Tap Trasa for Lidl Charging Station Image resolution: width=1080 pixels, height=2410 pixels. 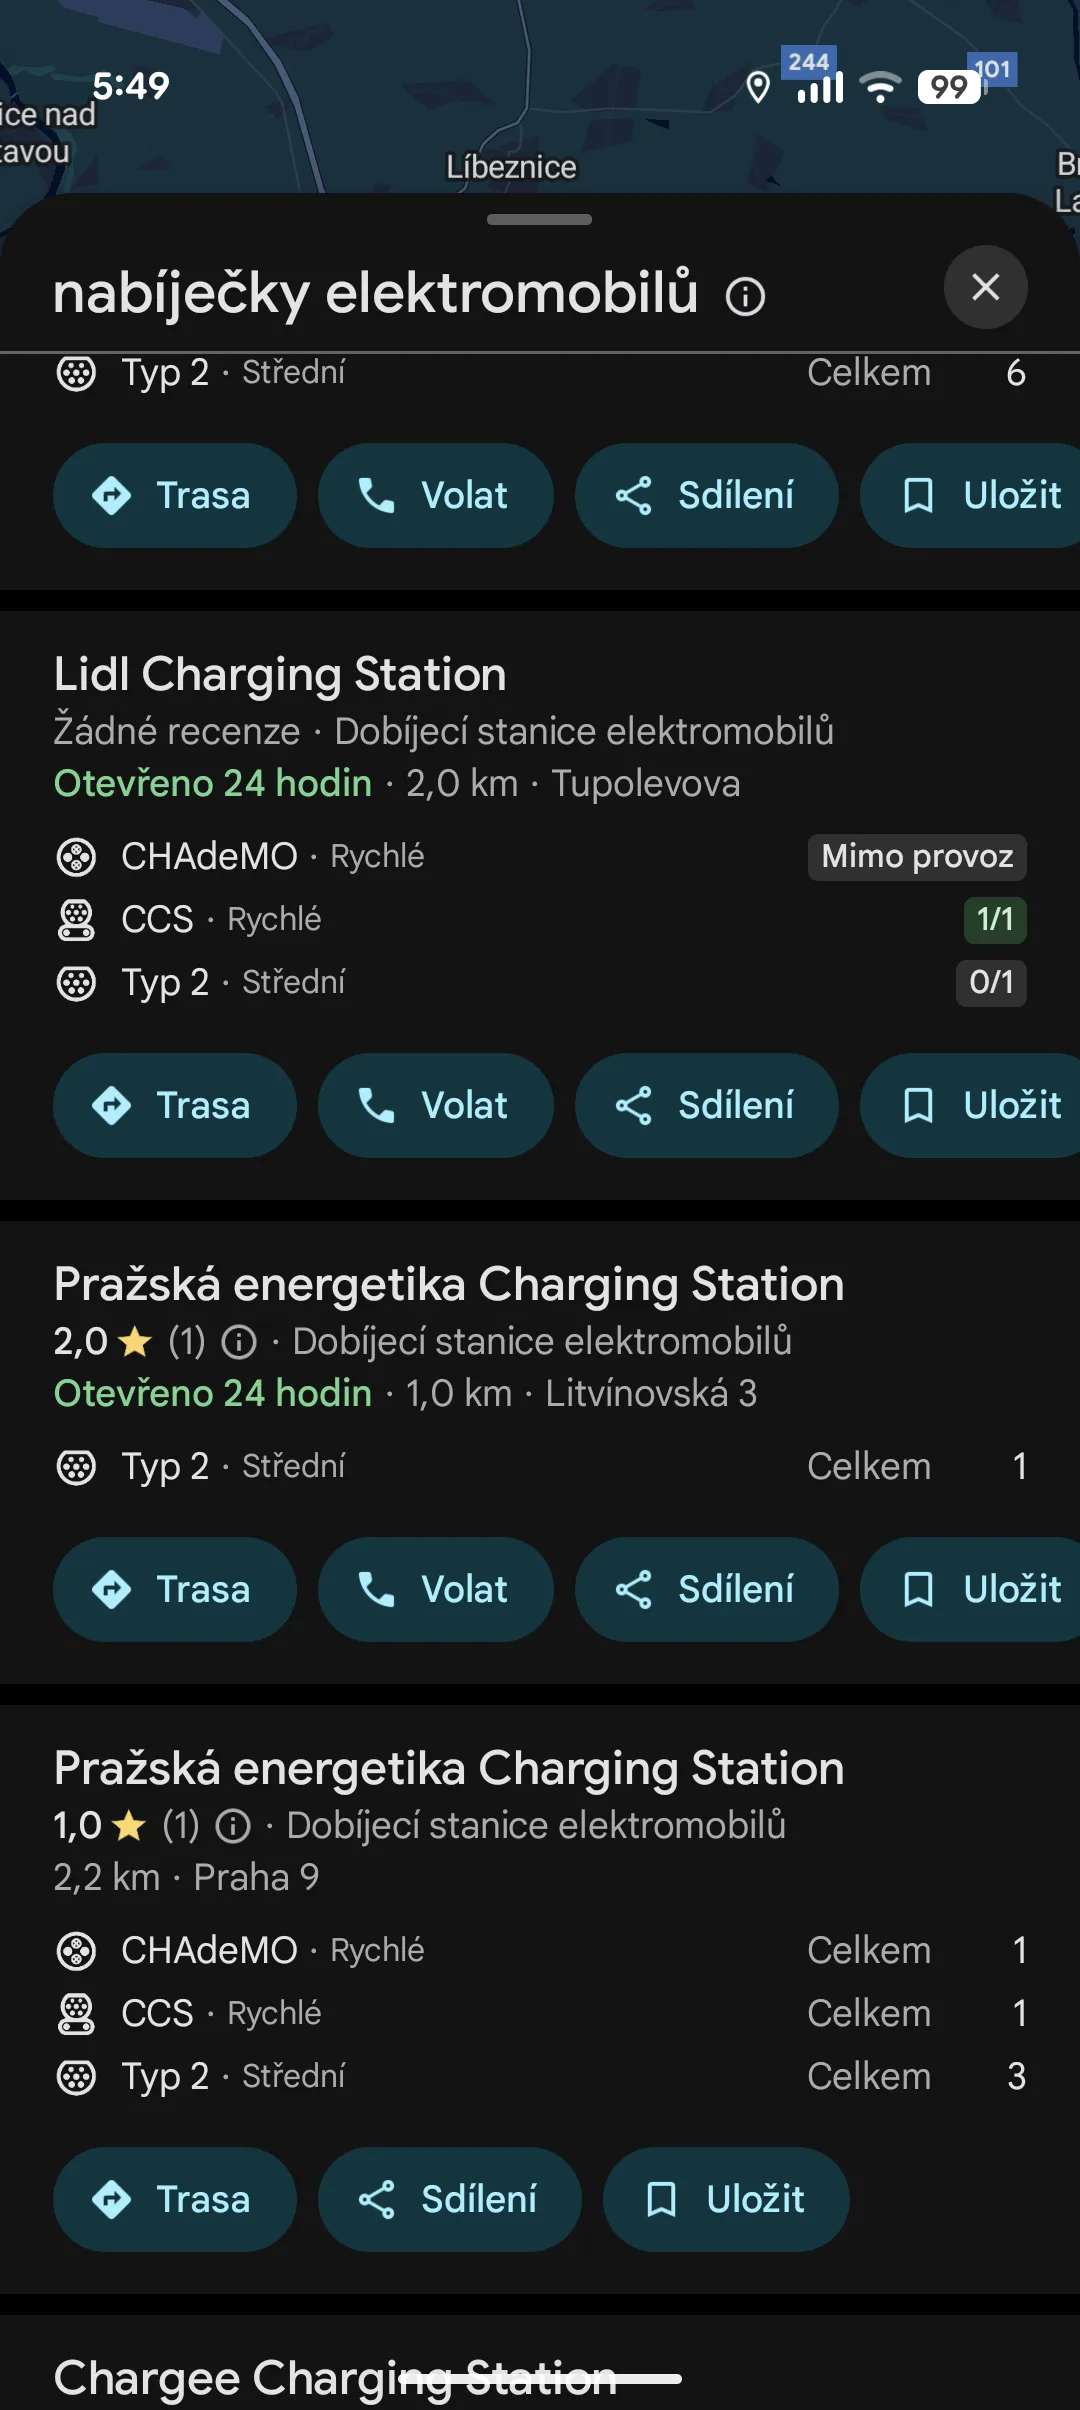[x=174, y=1105]
